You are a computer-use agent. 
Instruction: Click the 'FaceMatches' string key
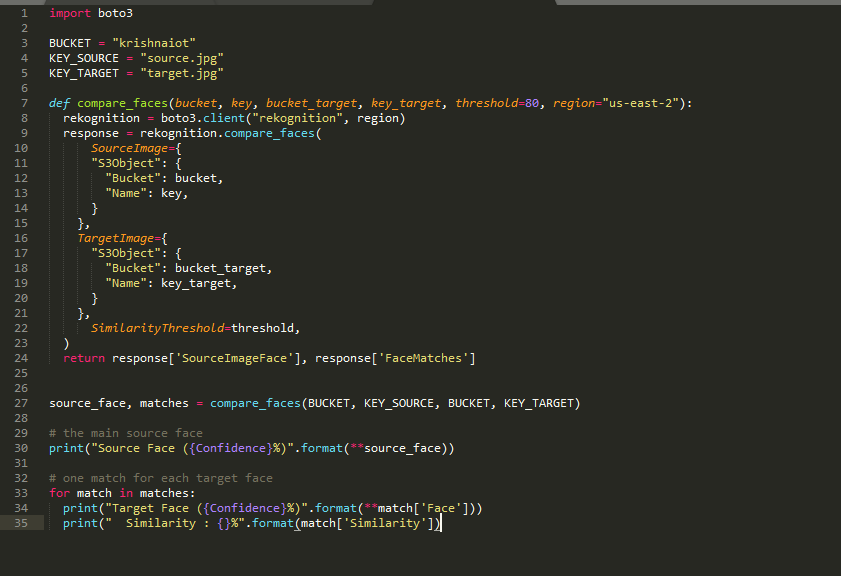coord(423,358)
